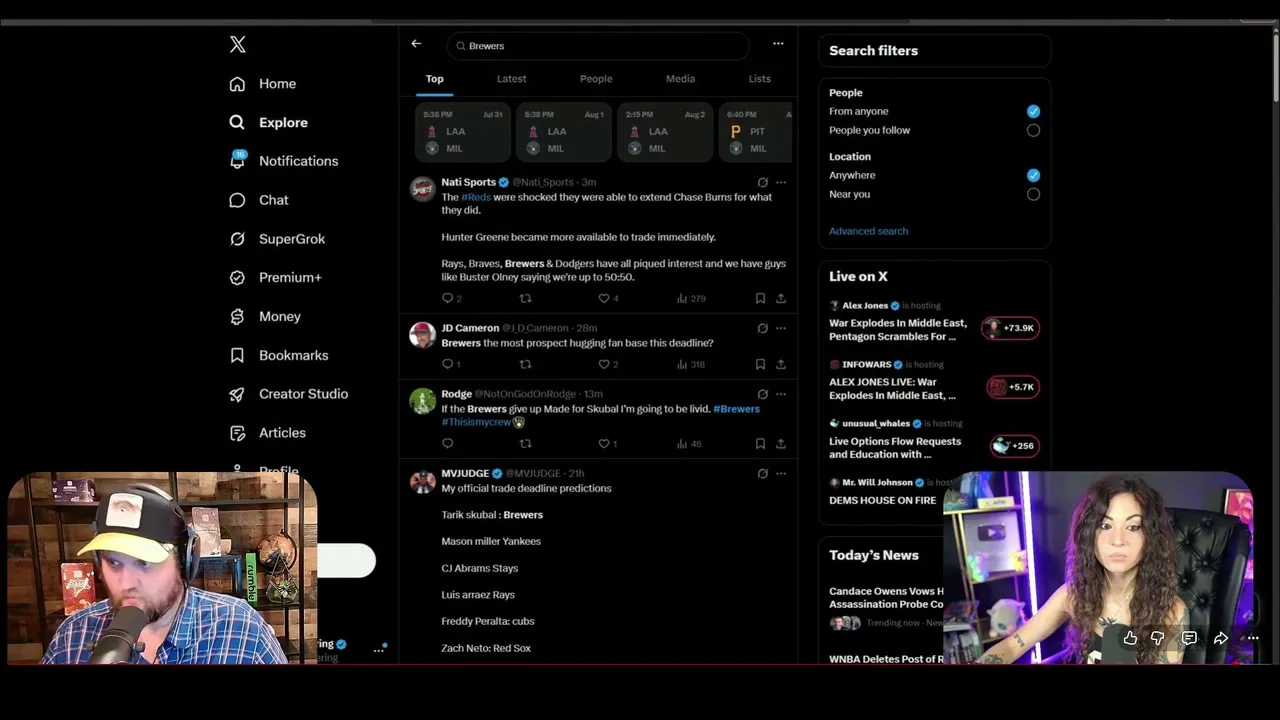Join unusual_whales live +256 listeners
This screenshot has height=720, width=1280.
[x=1015, y=446]
